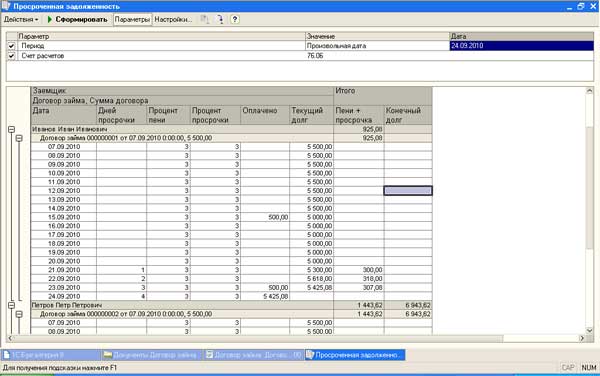Click the Сформировать button label

[82, 20]
